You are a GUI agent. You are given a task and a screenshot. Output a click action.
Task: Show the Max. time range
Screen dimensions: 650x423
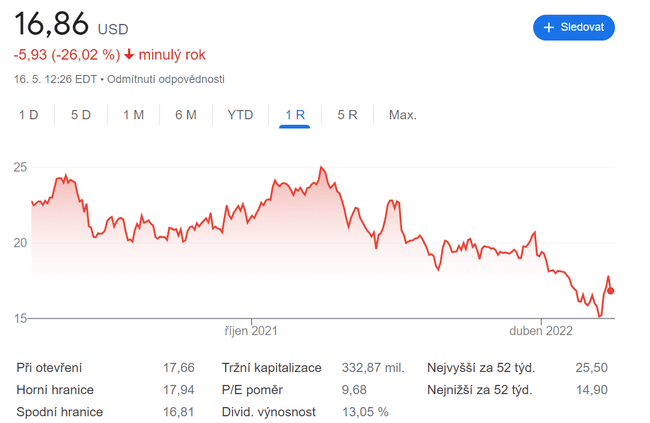click(x=402, y=115)
